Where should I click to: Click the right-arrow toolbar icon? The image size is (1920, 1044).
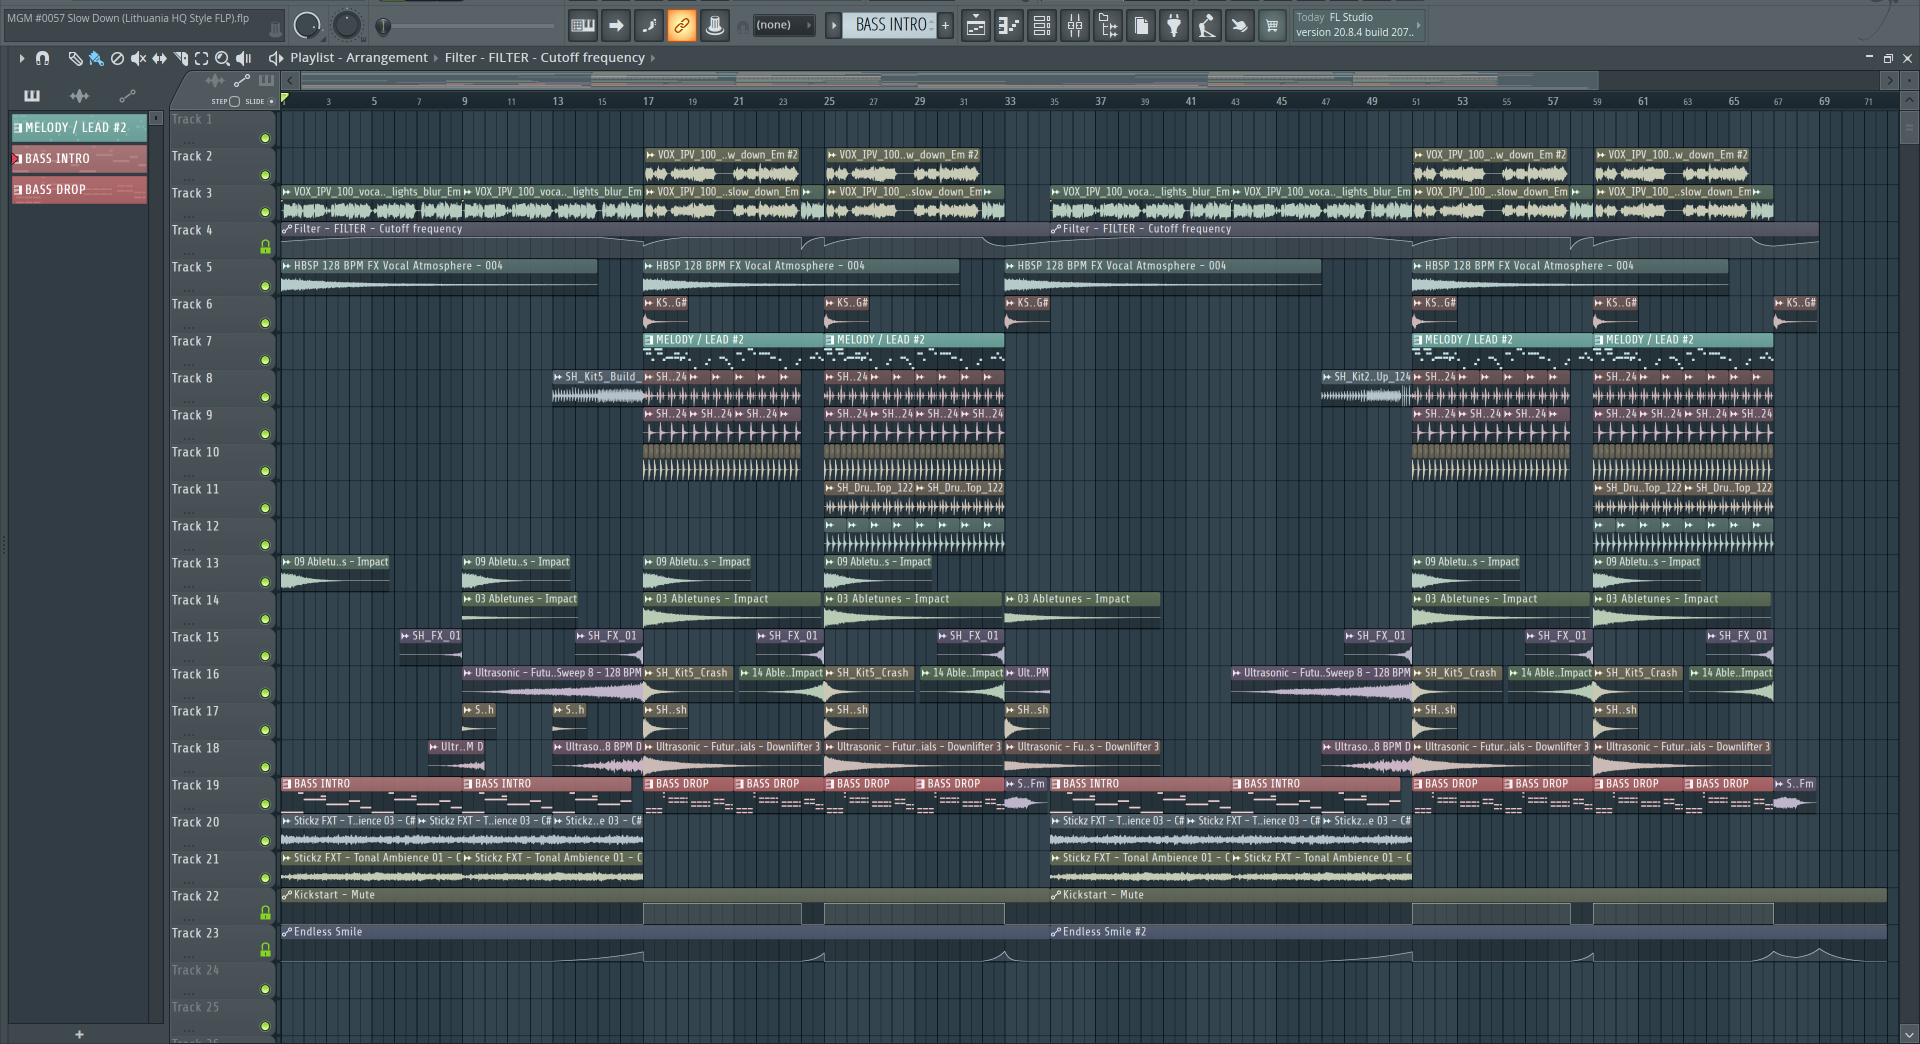(616, 25)
